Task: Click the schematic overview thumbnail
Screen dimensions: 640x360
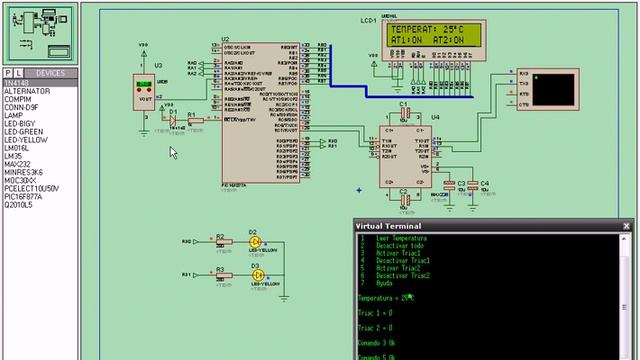Action: [40, 33]
